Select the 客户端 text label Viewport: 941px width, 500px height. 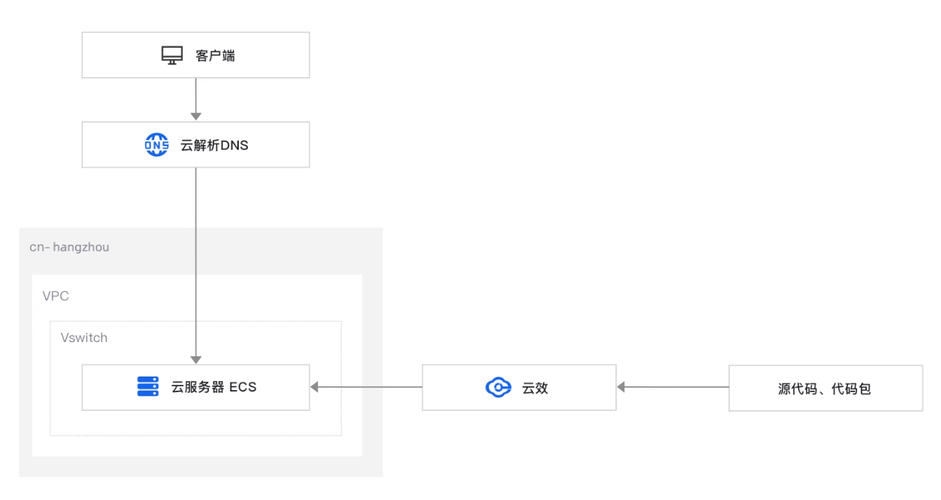pos(215,55)
